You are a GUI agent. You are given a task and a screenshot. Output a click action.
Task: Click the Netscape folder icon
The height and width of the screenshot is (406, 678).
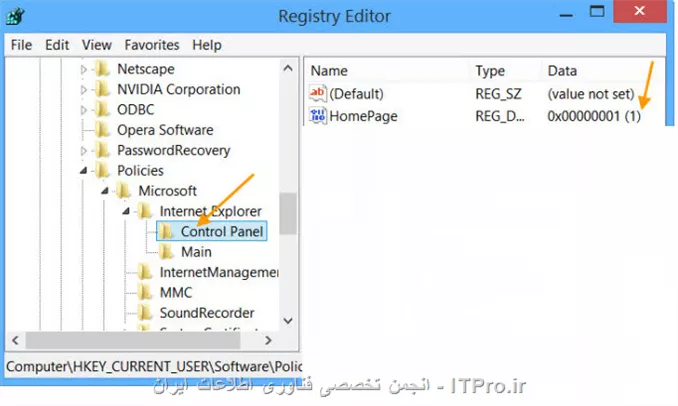102,69
